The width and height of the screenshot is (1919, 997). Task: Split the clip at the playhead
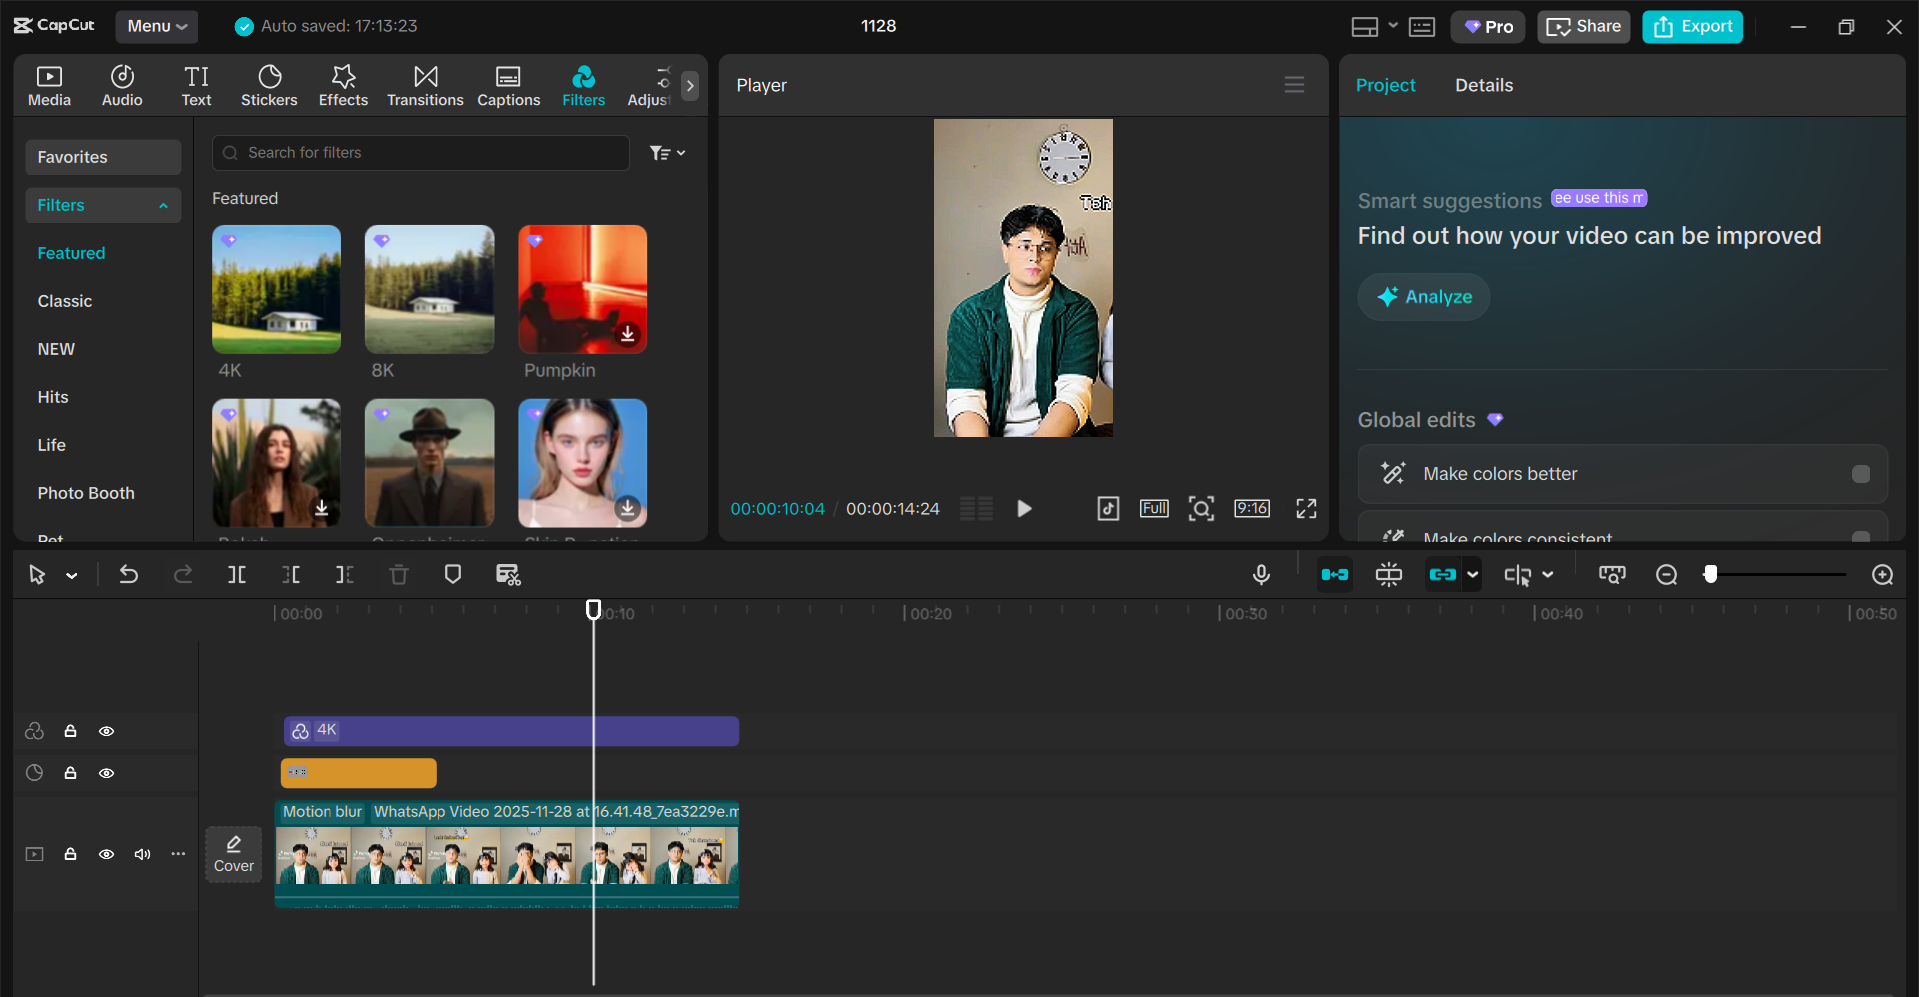point(237,574)
